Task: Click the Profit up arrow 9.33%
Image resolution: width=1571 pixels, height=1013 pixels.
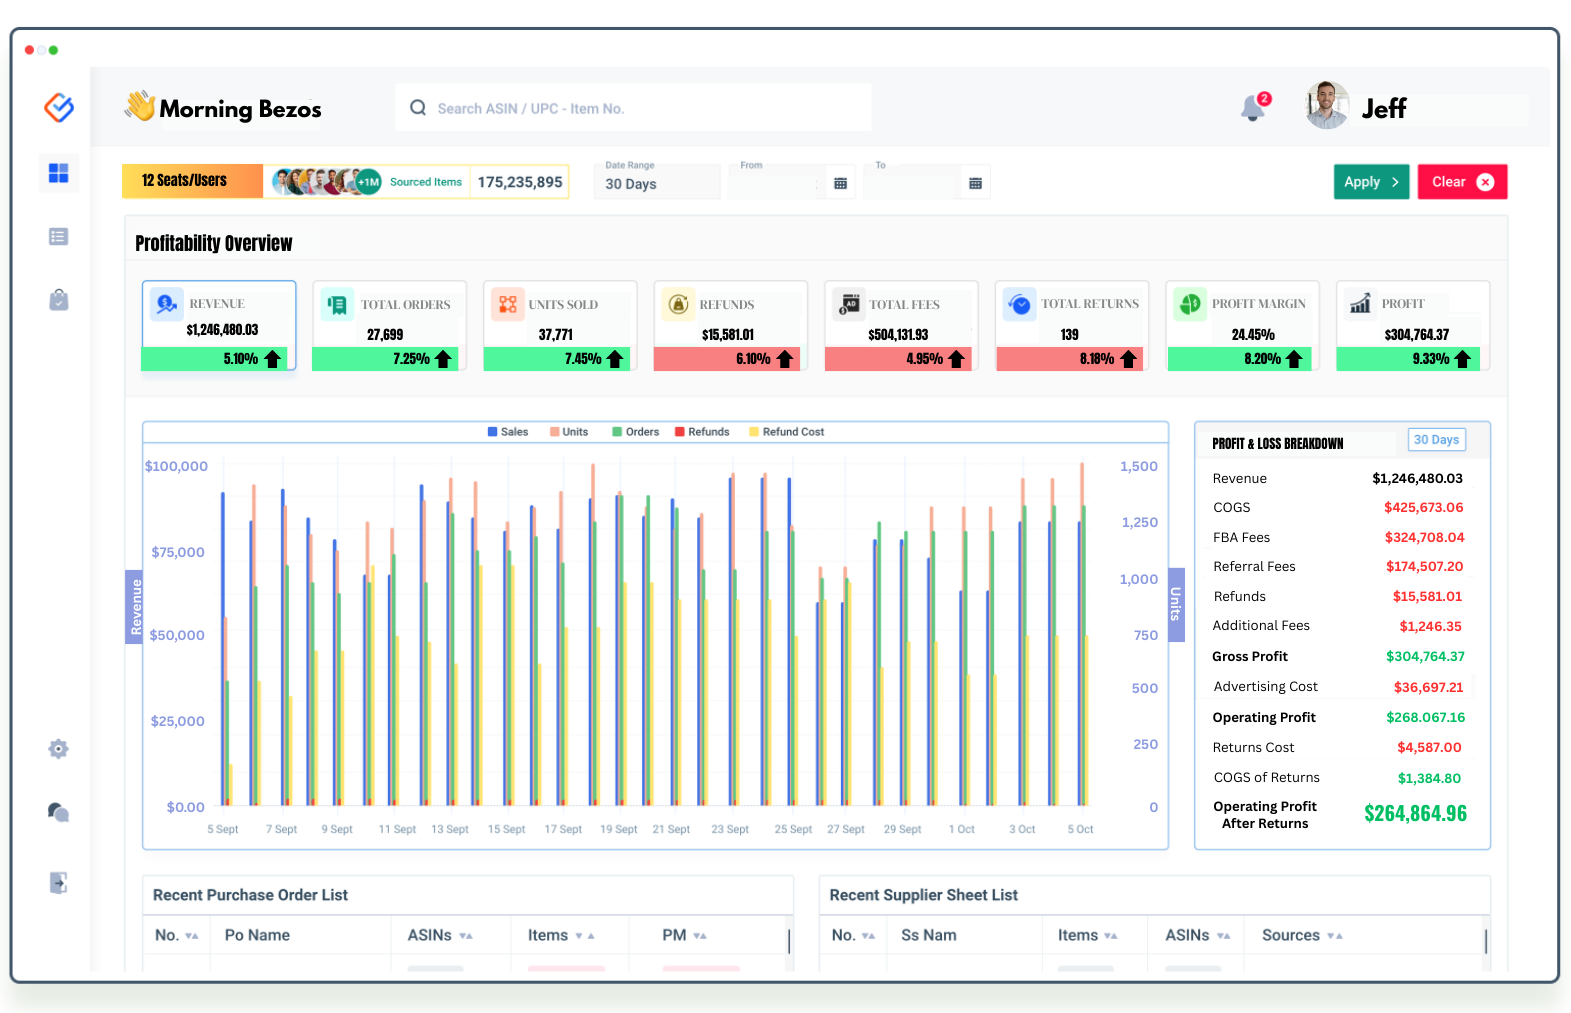Action: (x=1463, y=359)
